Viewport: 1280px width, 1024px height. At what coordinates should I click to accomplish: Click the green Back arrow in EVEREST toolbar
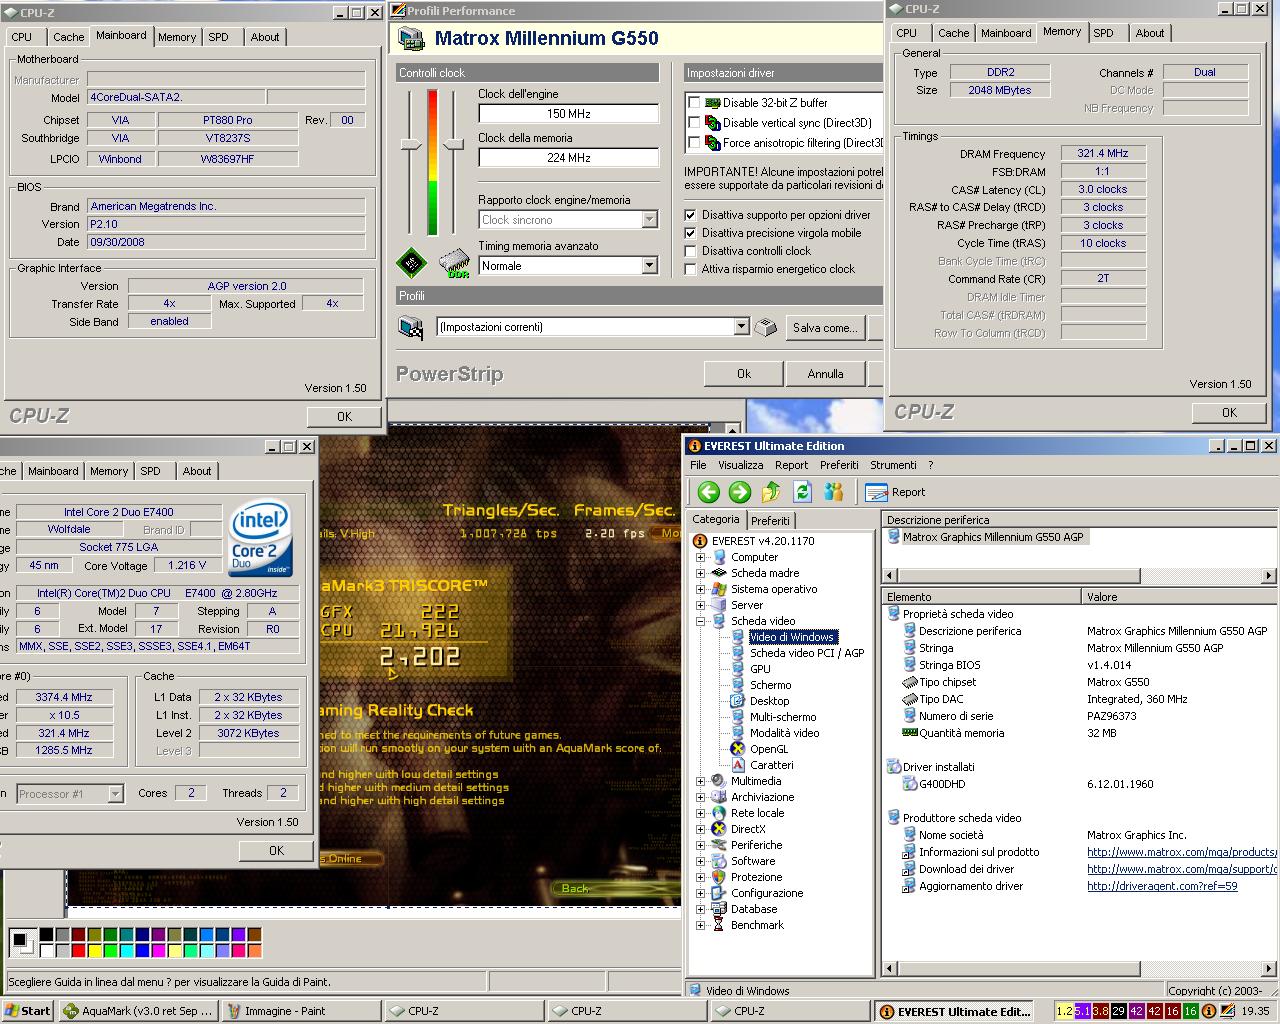coord(709,491)
